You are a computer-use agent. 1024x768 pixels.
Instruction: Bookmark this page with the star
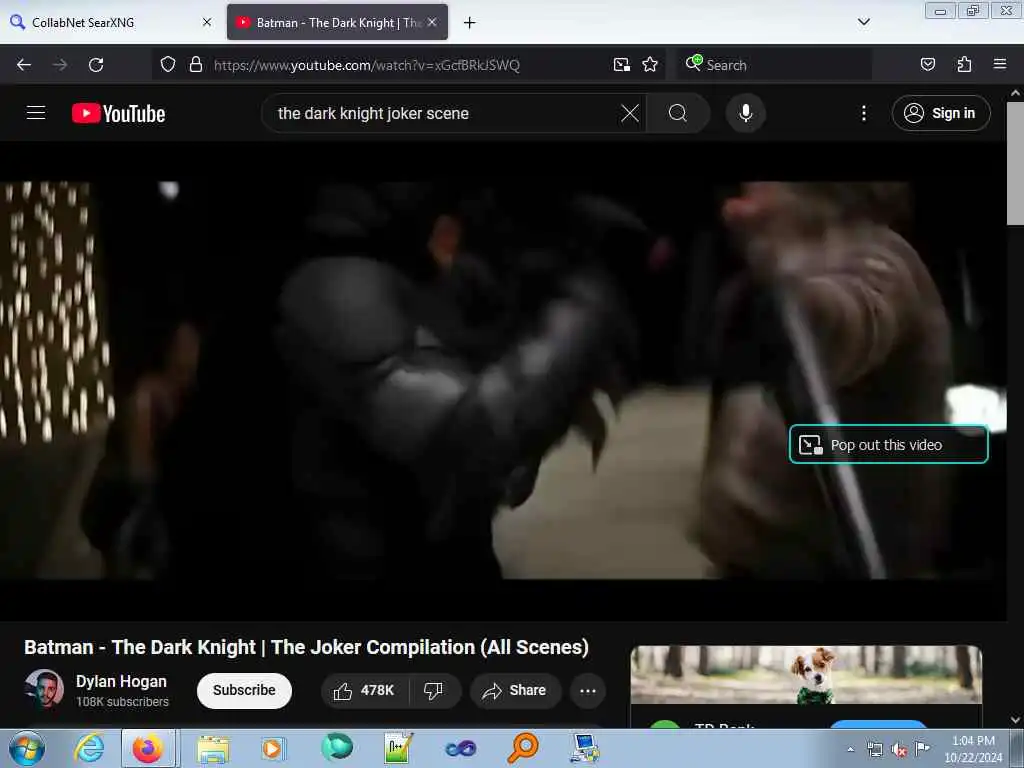pos(650,65)
